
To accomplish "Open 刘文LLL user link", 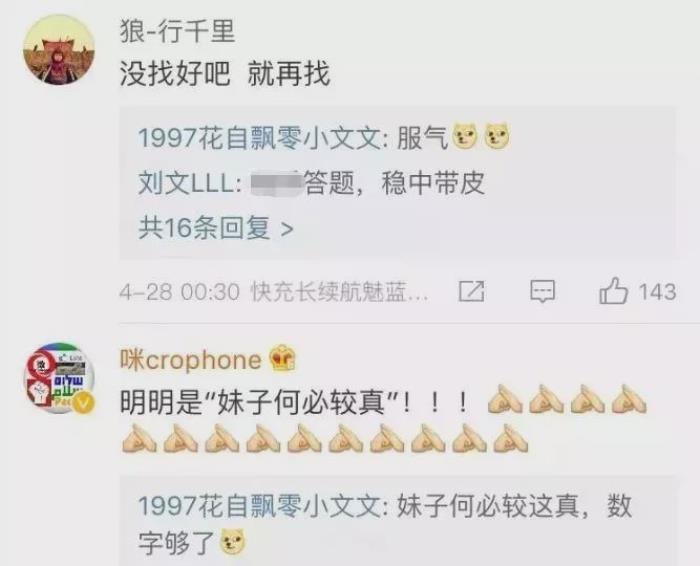I will point(189,183).
